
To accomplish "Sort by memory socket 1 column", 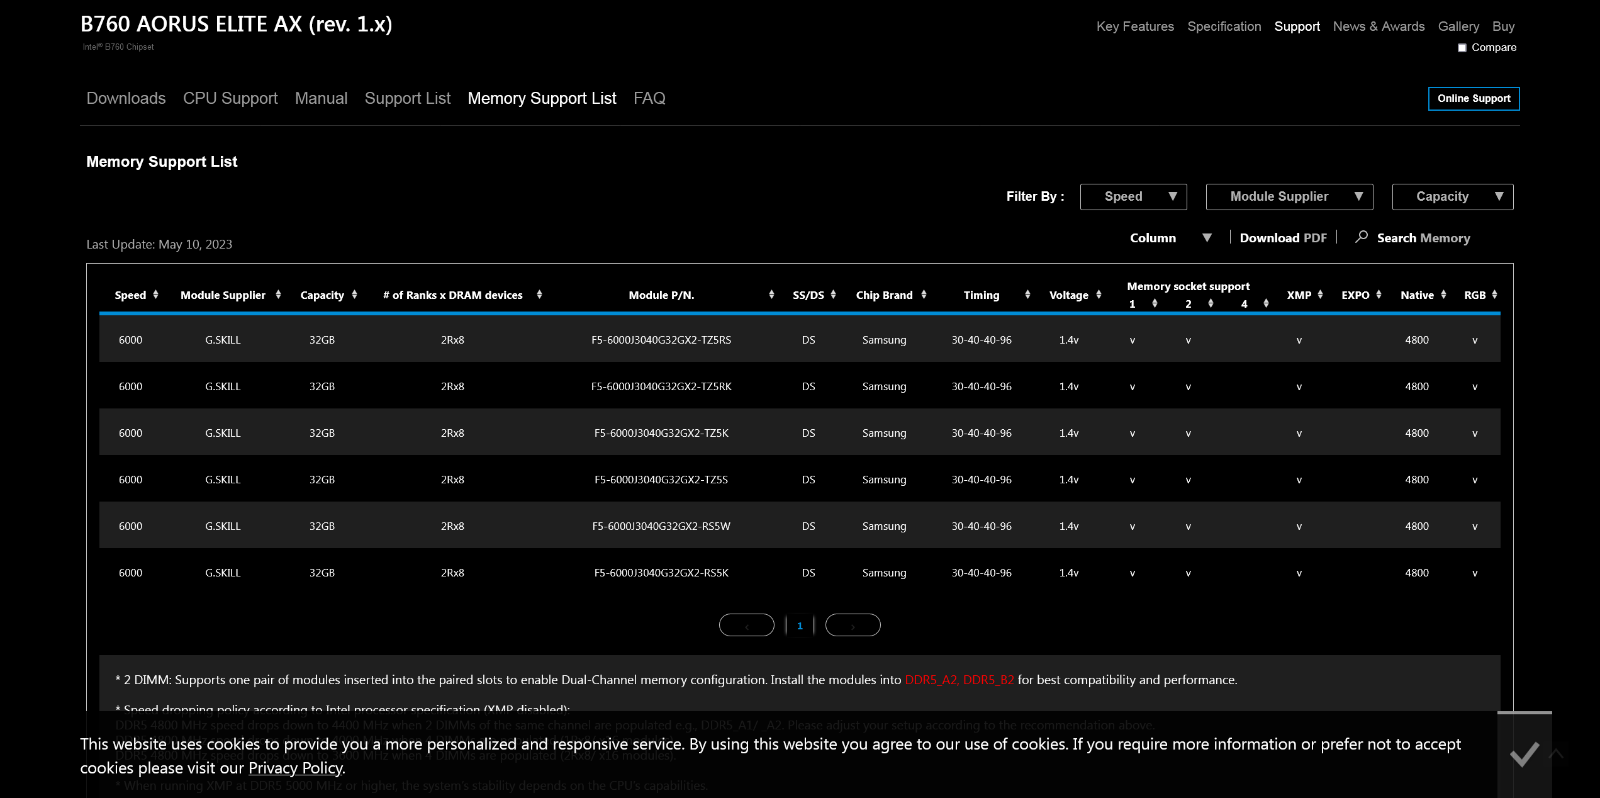I will (1154, 304).
